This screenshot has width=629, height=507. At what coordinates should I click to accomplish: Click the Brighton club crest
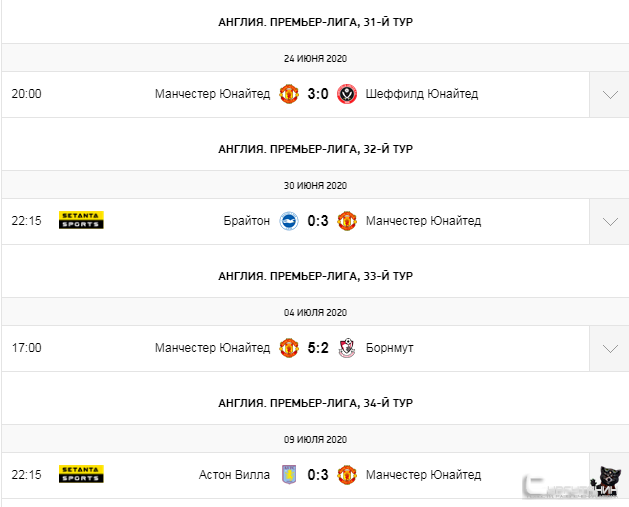point(289,221)
